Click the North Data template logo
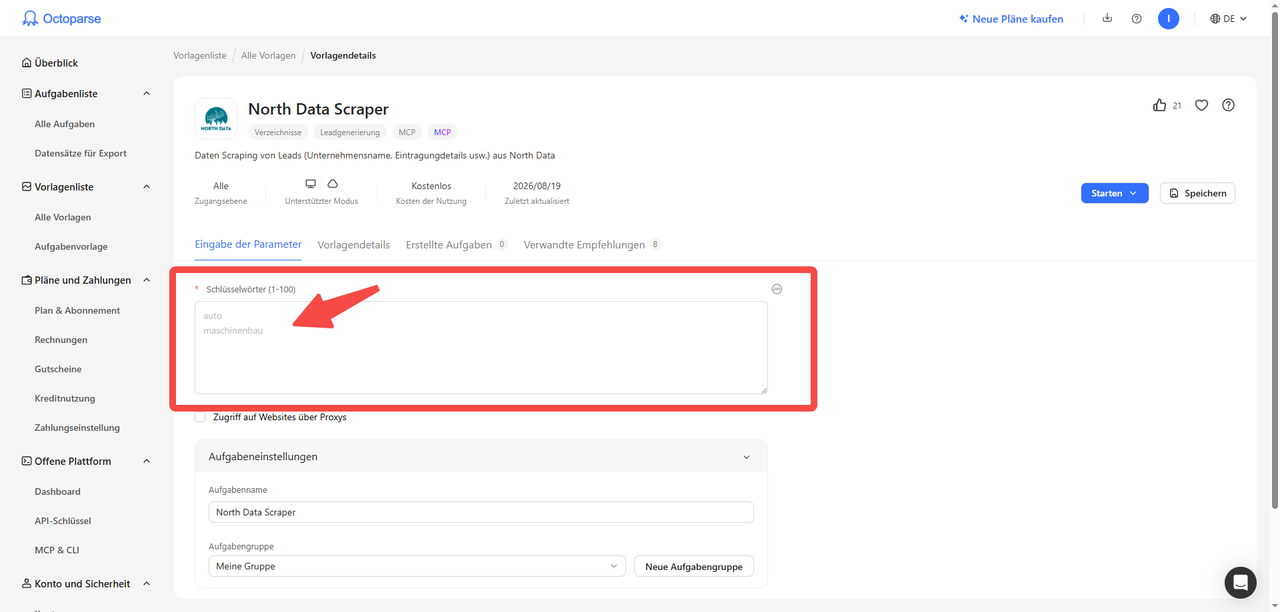Screen dimensions: 1280x612 tap(215, 118)
